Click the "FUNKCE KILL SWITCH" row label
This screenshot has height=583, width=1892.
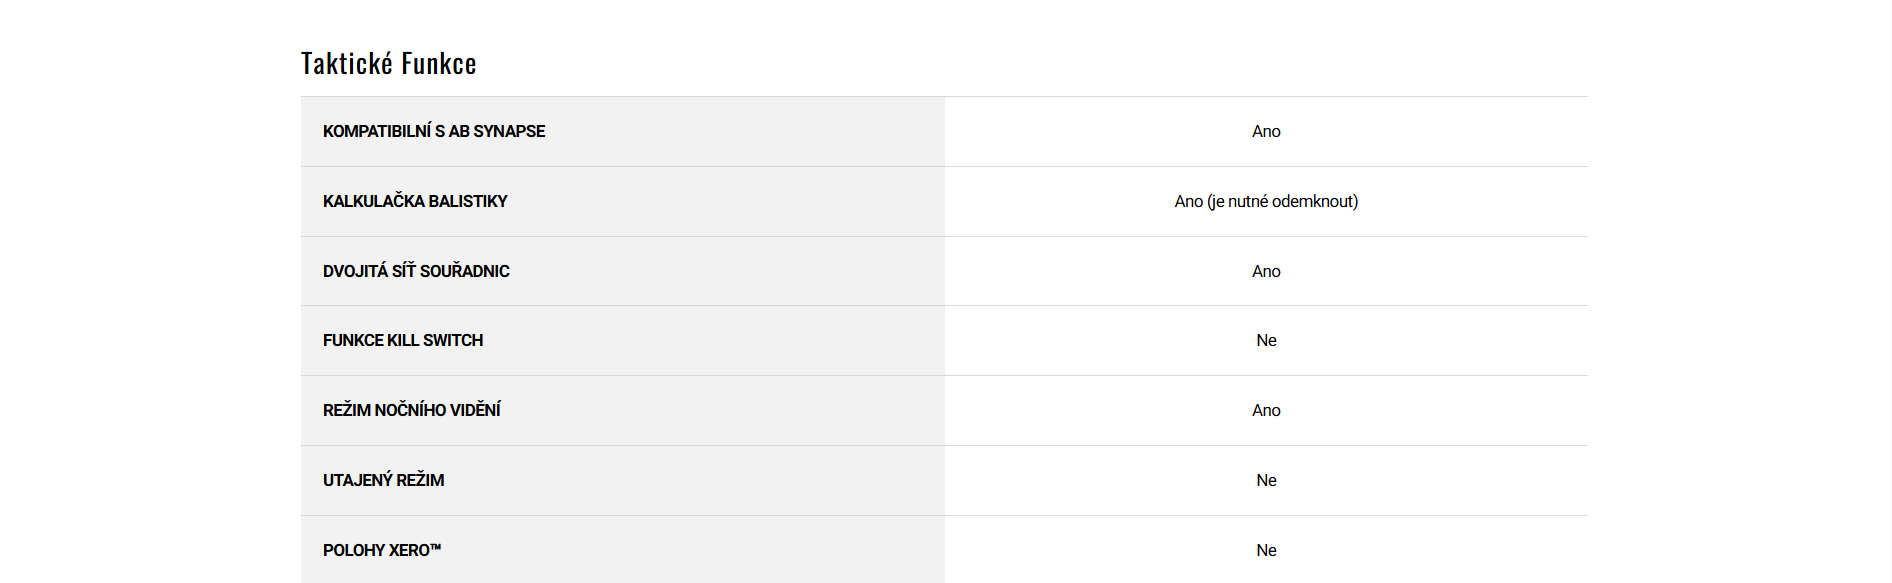pos(403,340)
